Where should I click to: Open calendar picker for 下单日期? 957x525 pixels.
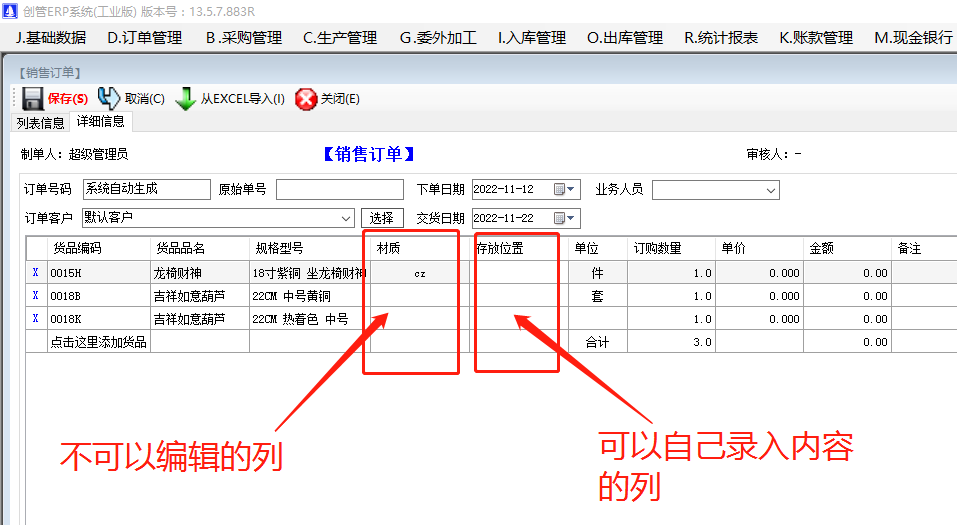coord(565,189)
